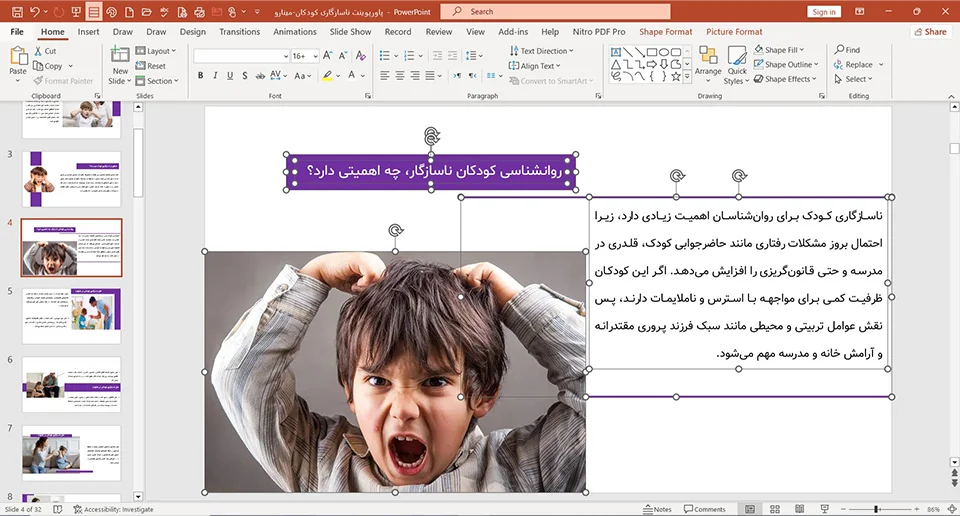Align text to the left
The width and height of the screenshot is (960, 516).
click(x=384, y=75)
